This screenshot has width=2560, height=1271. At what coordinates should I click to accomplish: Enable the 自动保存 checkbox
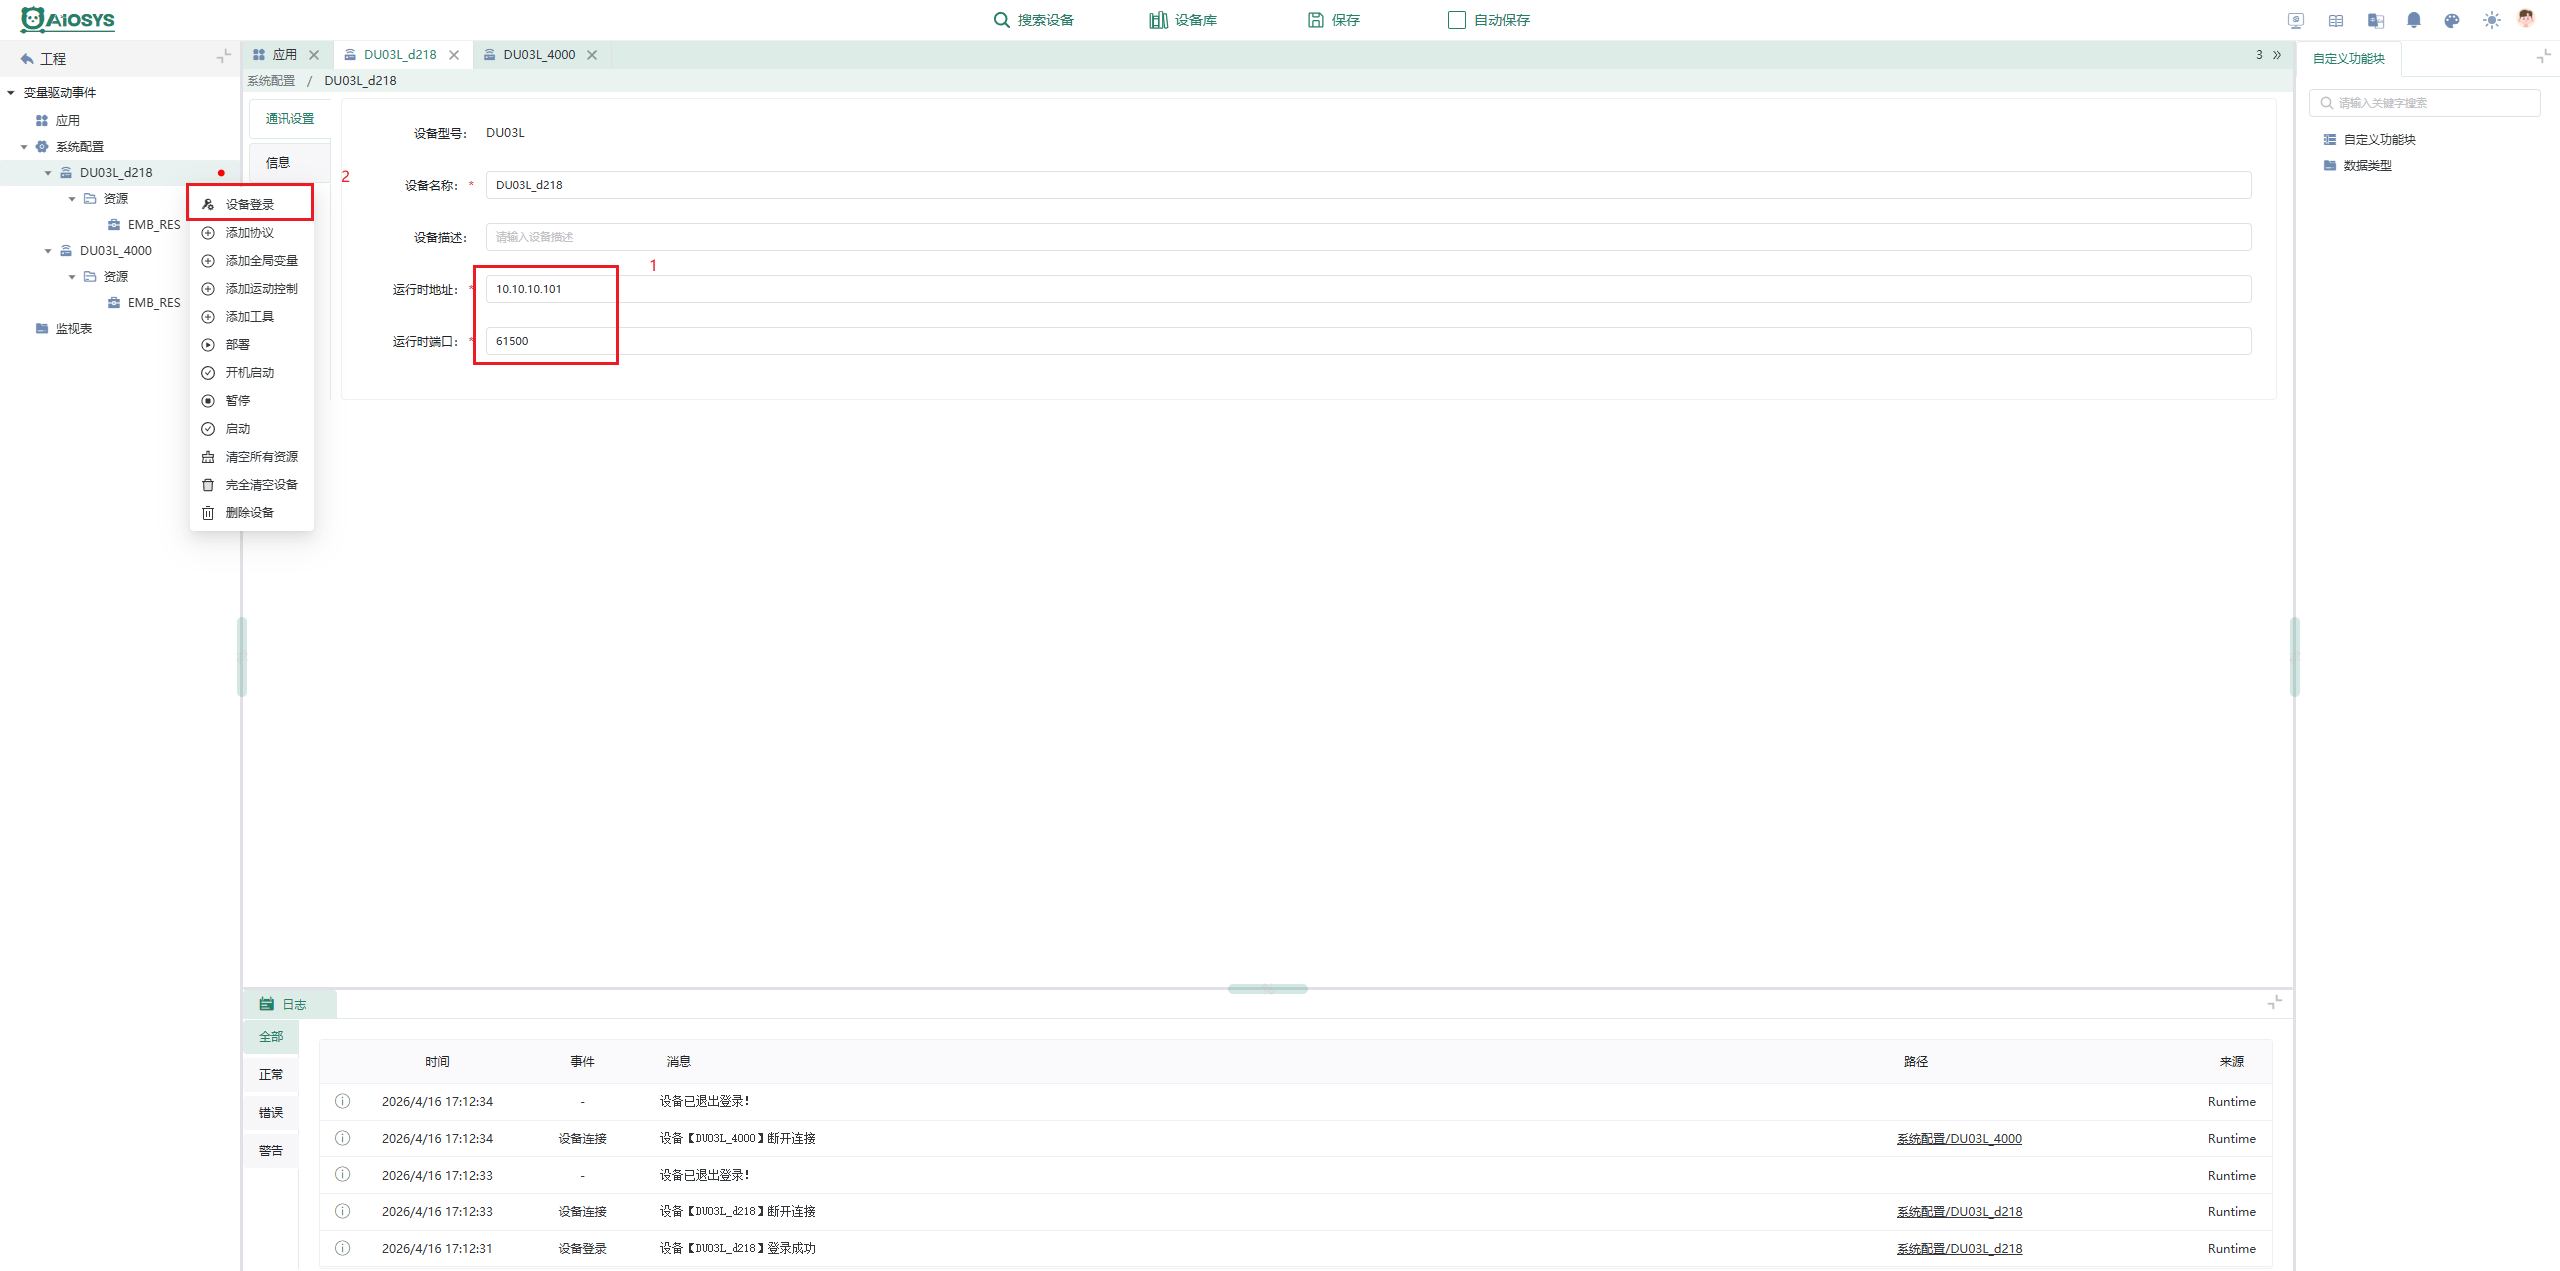tap(1457, 20)
